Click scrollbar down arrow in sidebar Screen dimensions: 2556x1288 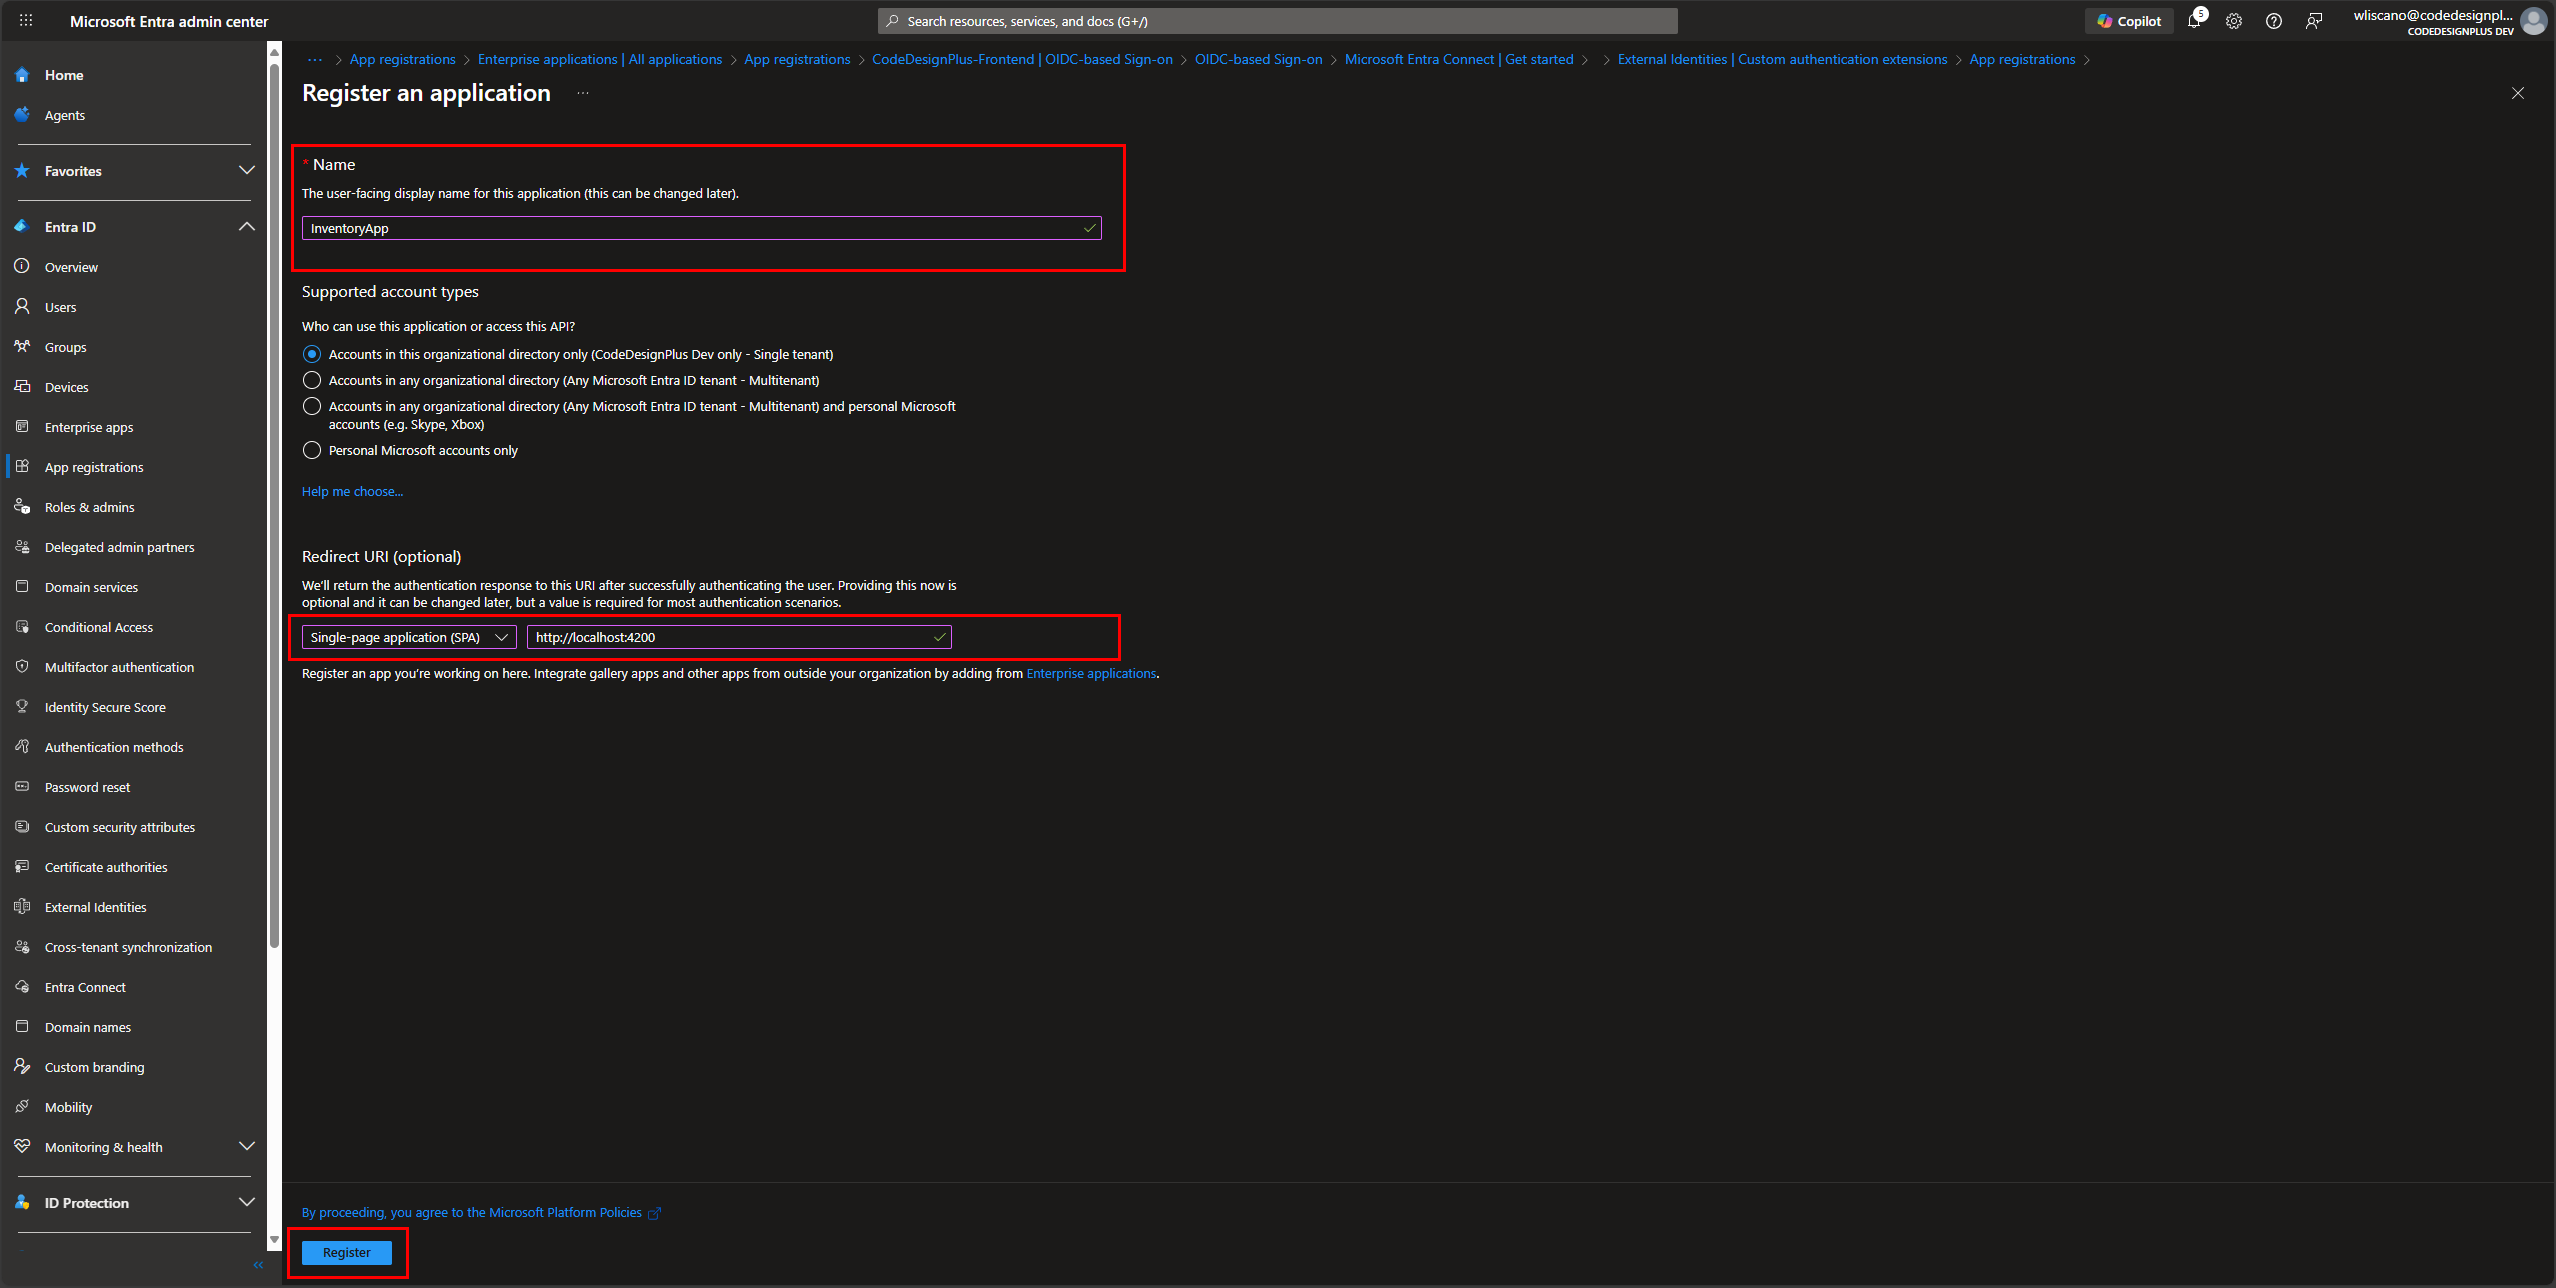(x=274, y=1240)
